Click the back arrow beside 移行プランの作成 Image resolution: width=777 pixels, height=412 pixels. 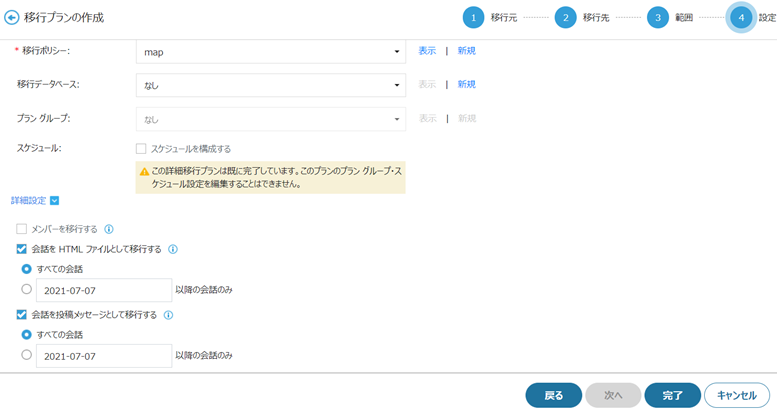pos(11,18)
